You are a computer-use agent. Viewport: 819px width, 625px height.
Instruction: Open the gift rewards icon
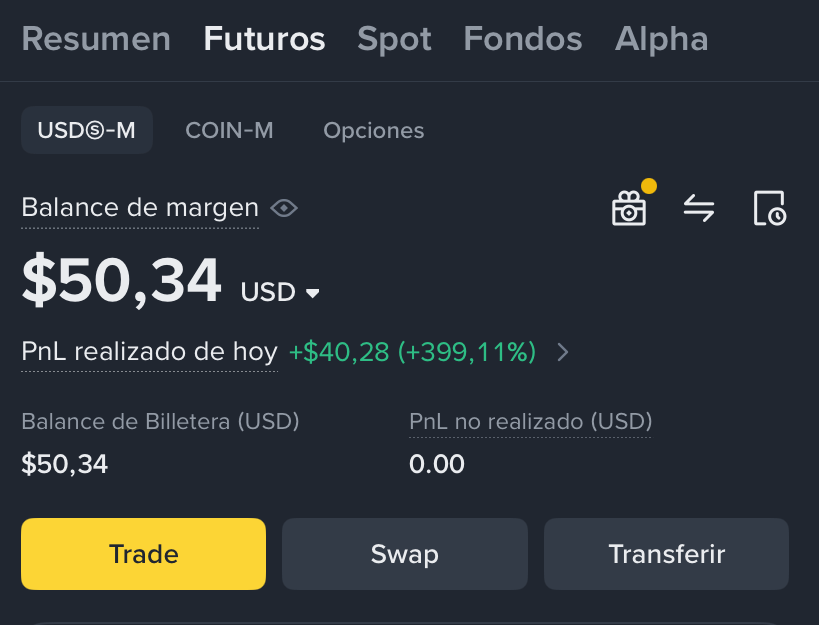[x=630, y=207]
